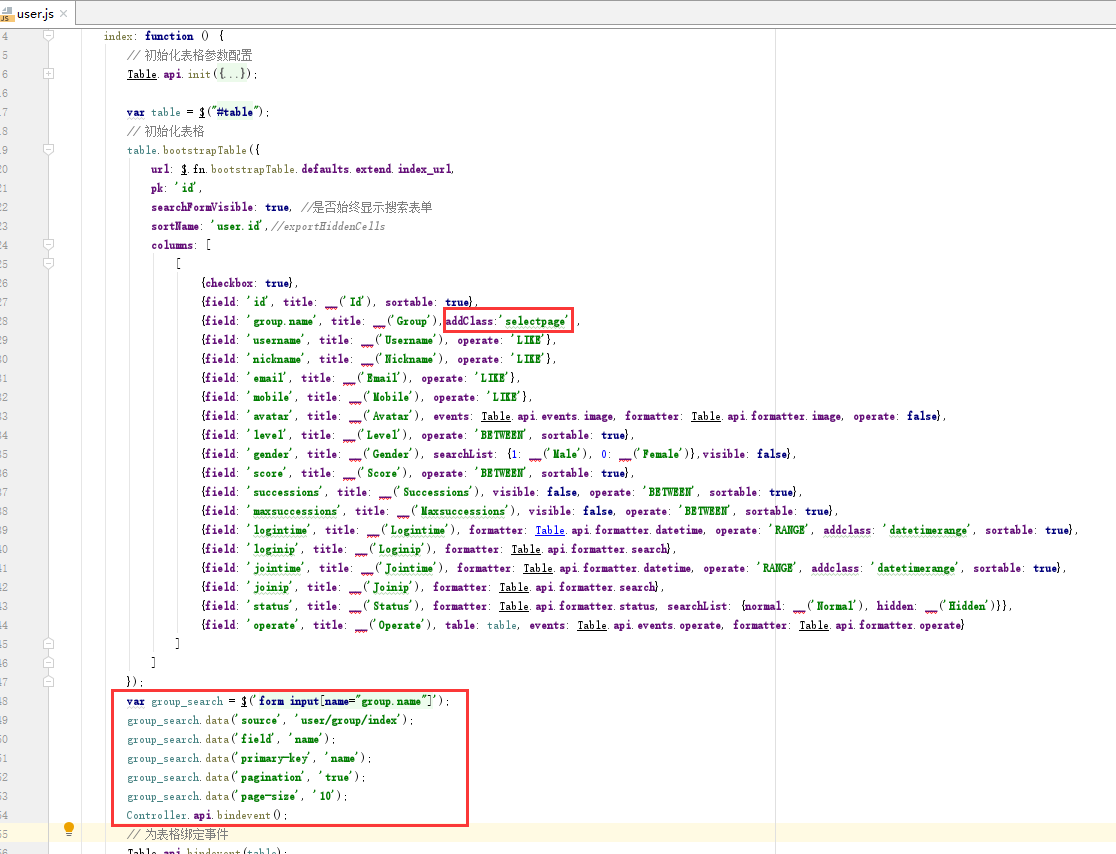Click the 'user.id' string value
This screenshot has height=854, width=1116.
pos(238,226)
